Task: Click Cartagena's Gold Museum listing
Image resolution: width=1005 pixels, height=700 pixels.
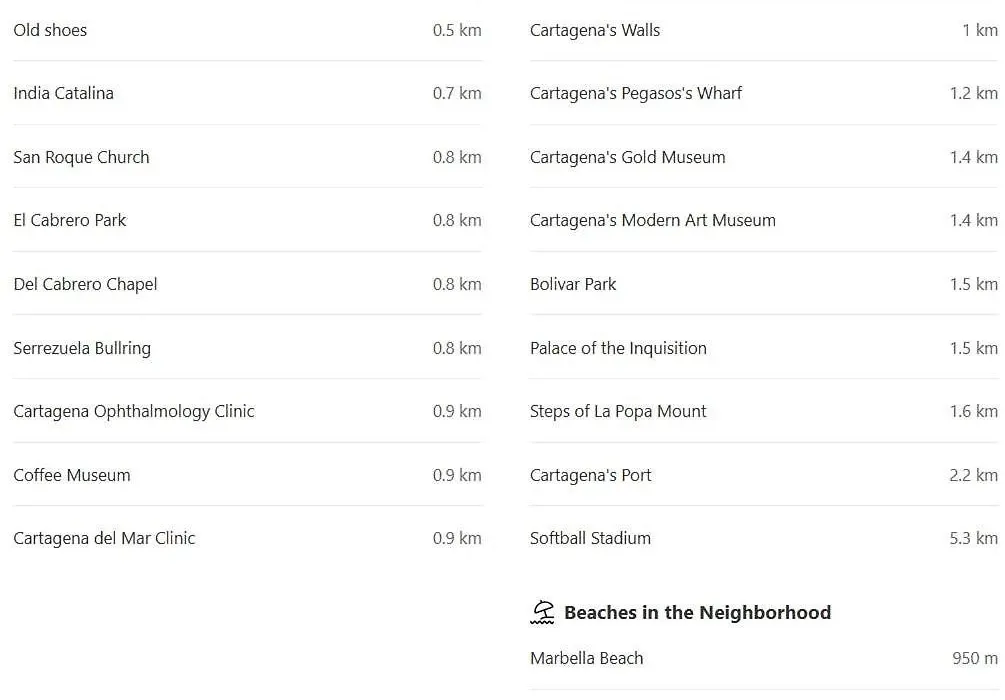Action: 763,157
